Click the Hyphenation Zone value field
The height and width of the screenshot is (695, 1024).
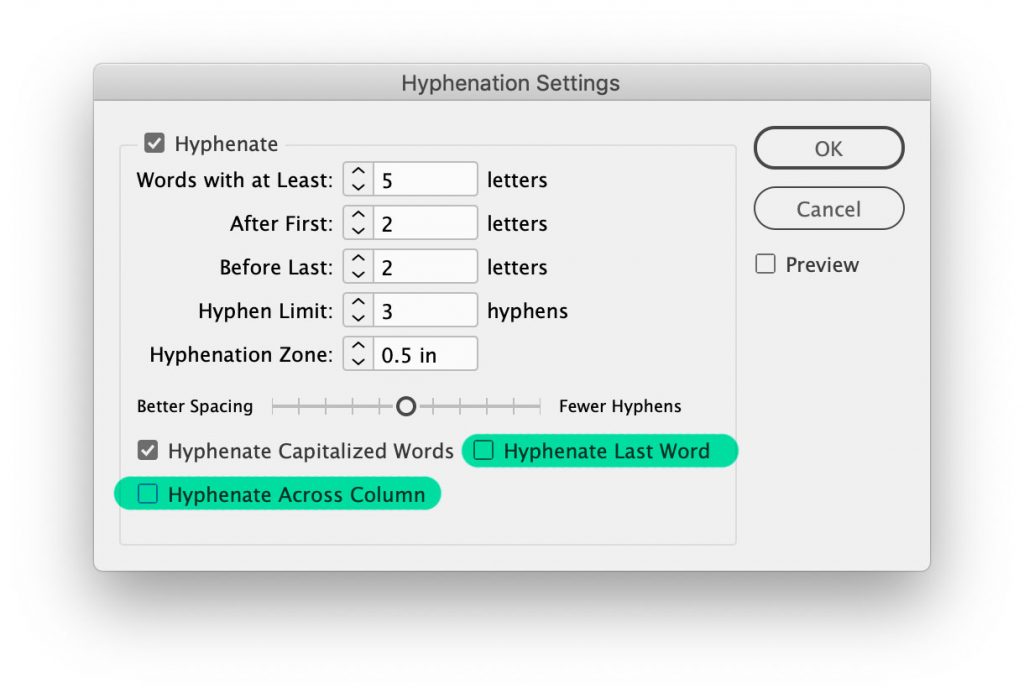click(425, 355)
